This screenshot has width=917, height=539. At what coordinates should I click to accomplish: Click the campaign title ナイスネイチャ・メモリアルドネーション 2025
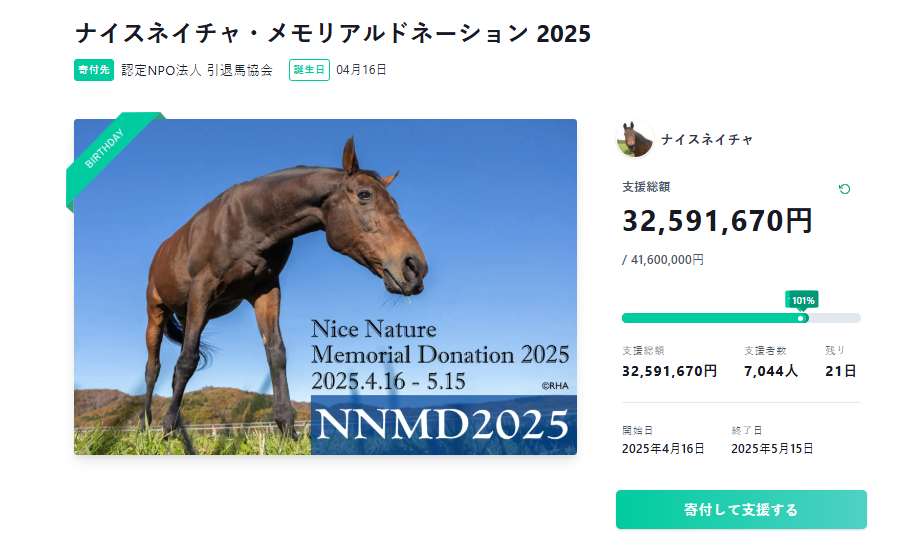point(333,33)
